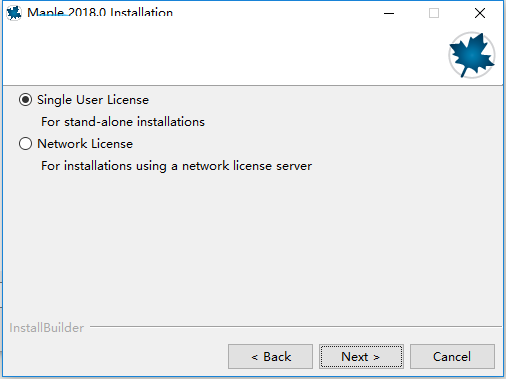Viewport: 506px width, 379px height.
Task: Click 'For stand-alone installations' description
Action: 123,122
